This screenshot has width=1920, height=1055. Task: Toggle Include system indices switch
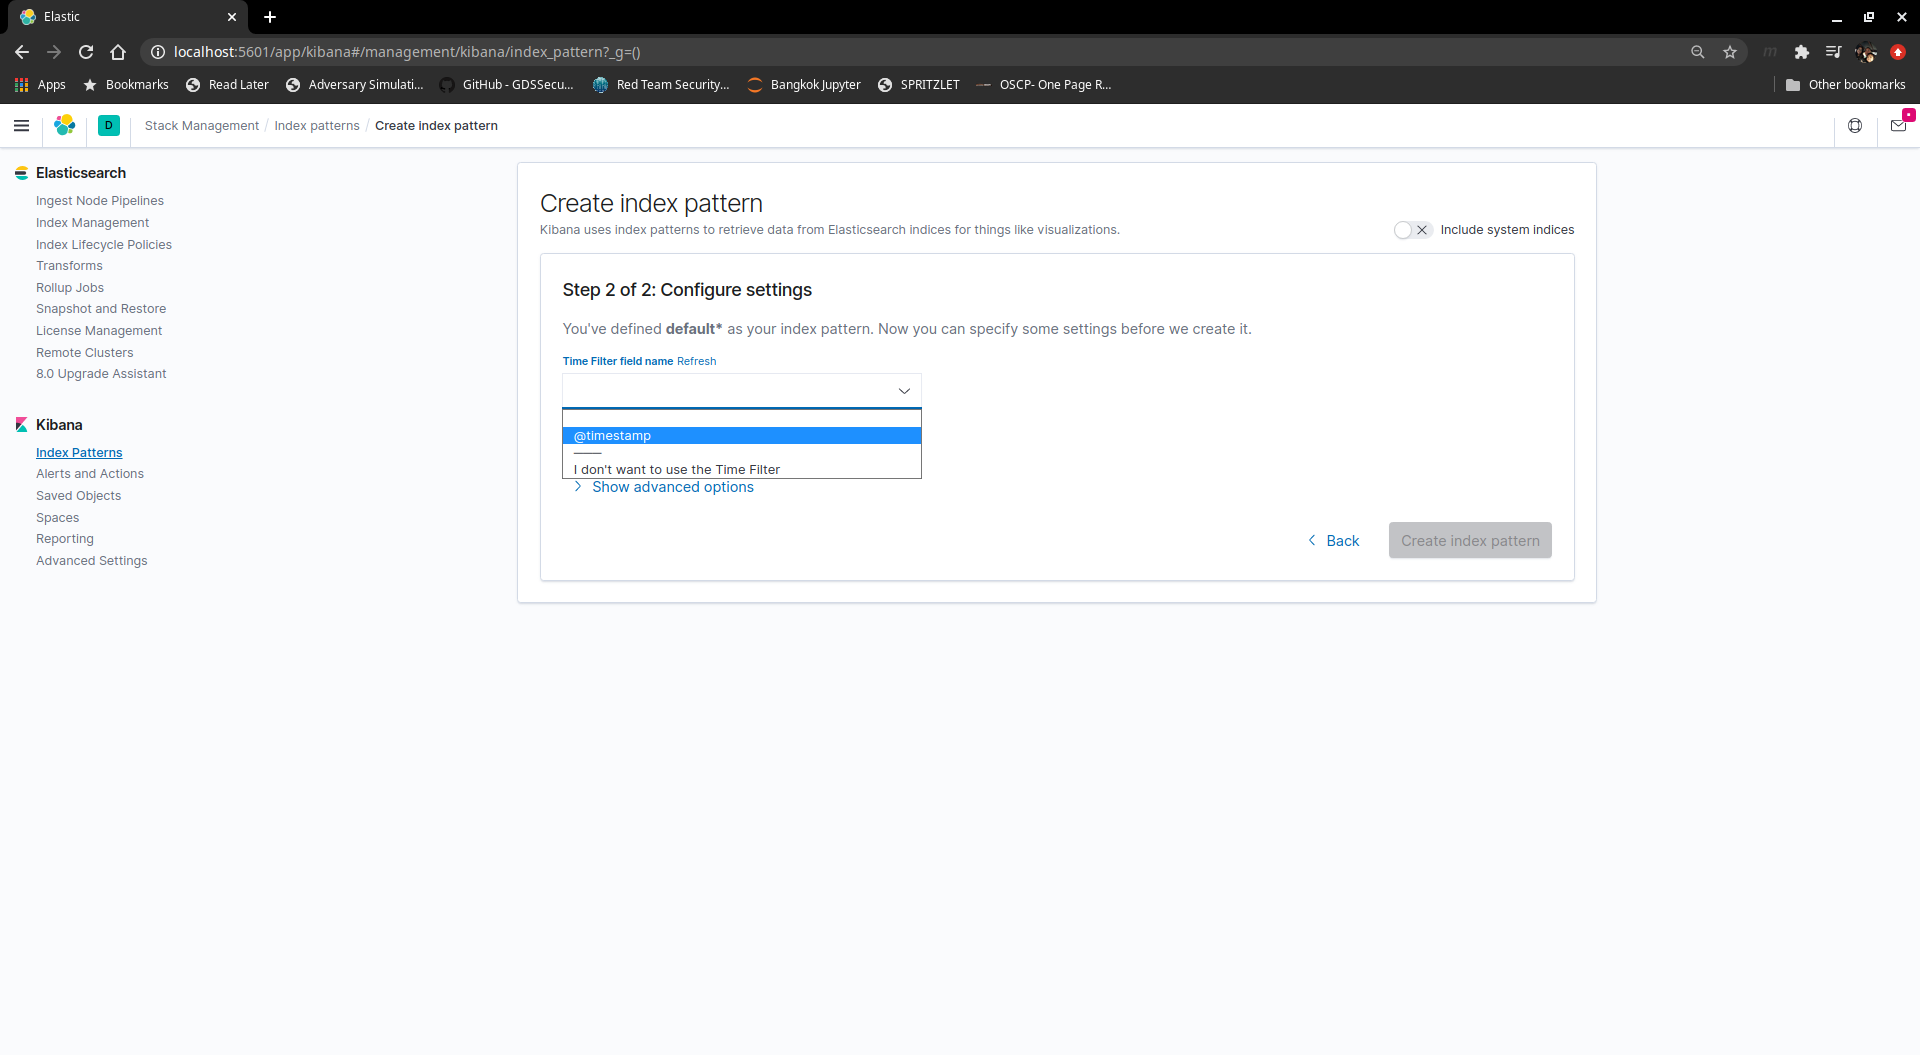tap(1413, 230)
